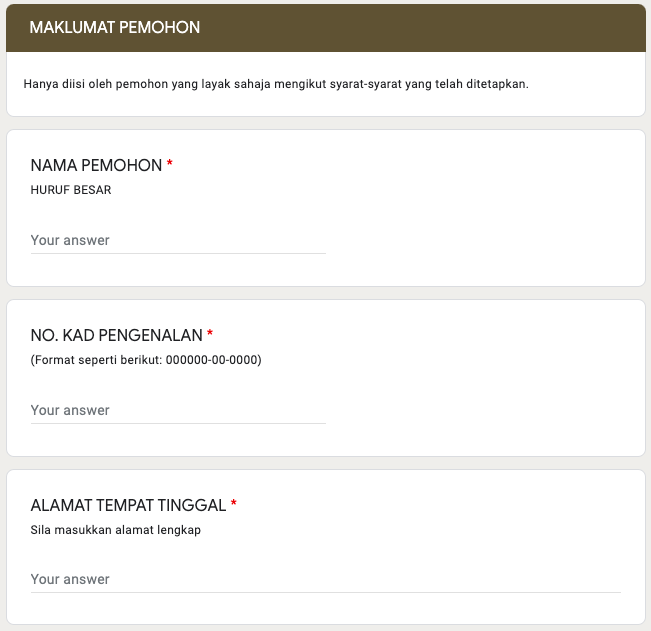
Task: Select the ALAMAT TEMPAT TINGGAL answer field
Action: point(325,580)
